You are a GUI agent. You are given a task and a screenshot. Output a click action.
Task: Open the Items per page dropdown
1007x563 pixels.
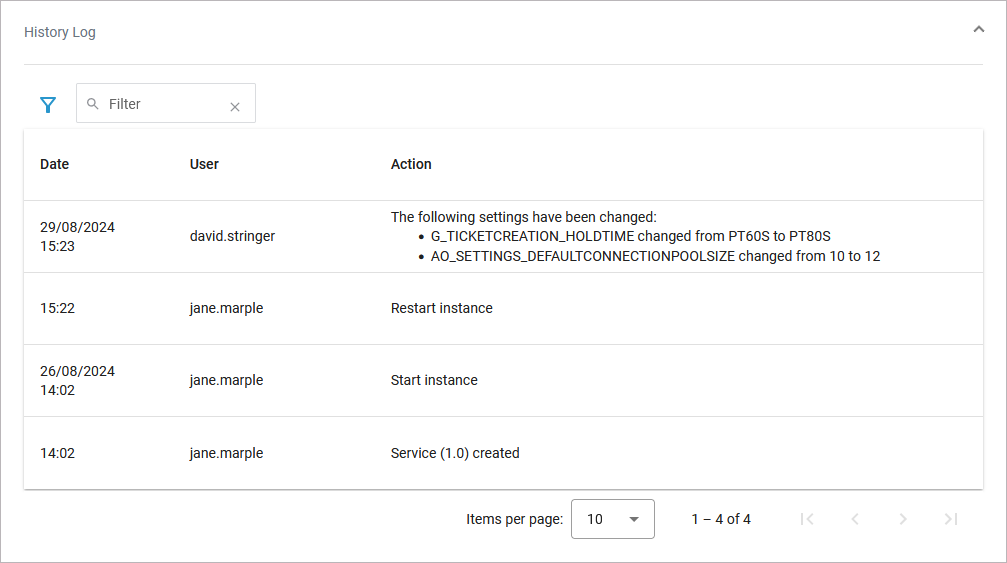pos(612,519)
